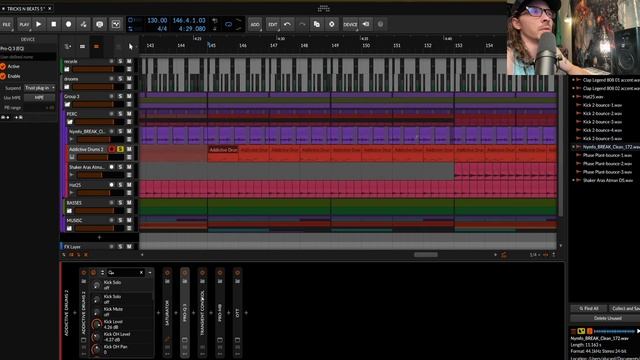Click the MPE button next to Use MPE
The image size is (640, 360).
39,98
